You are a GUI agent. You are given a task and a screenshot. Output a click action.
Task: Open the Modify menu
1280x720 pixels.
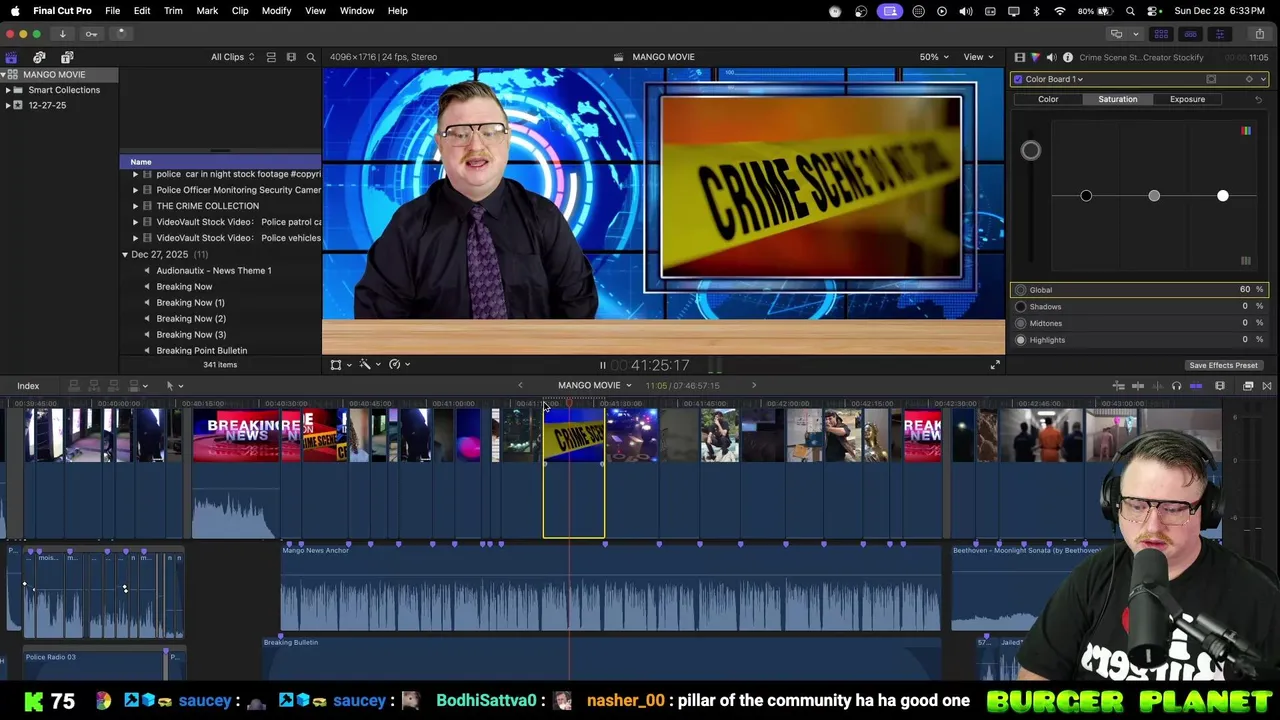coord(276,11)
